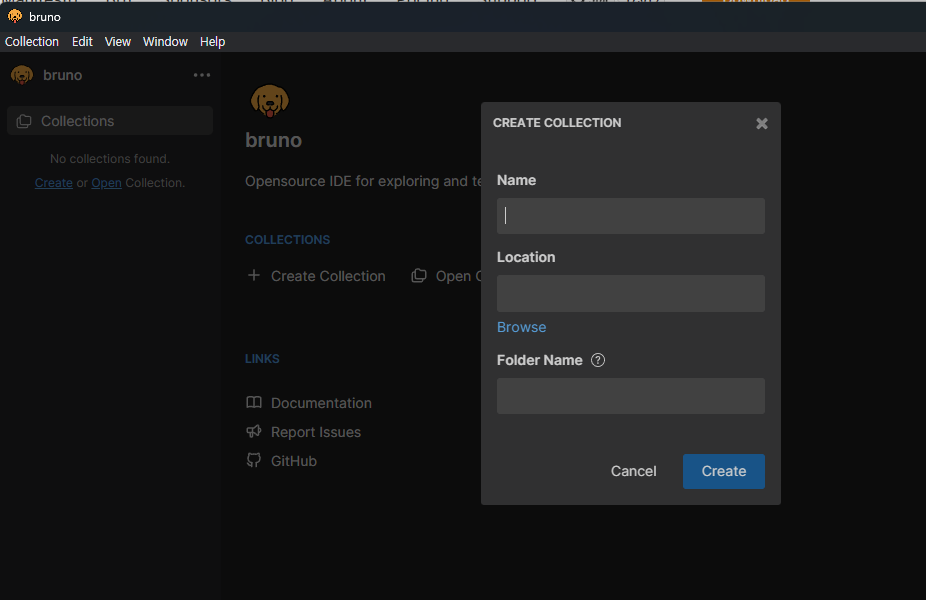Click the 'No collections found.' text
This screenshot has width=926, height=600.
click(110, 158)
